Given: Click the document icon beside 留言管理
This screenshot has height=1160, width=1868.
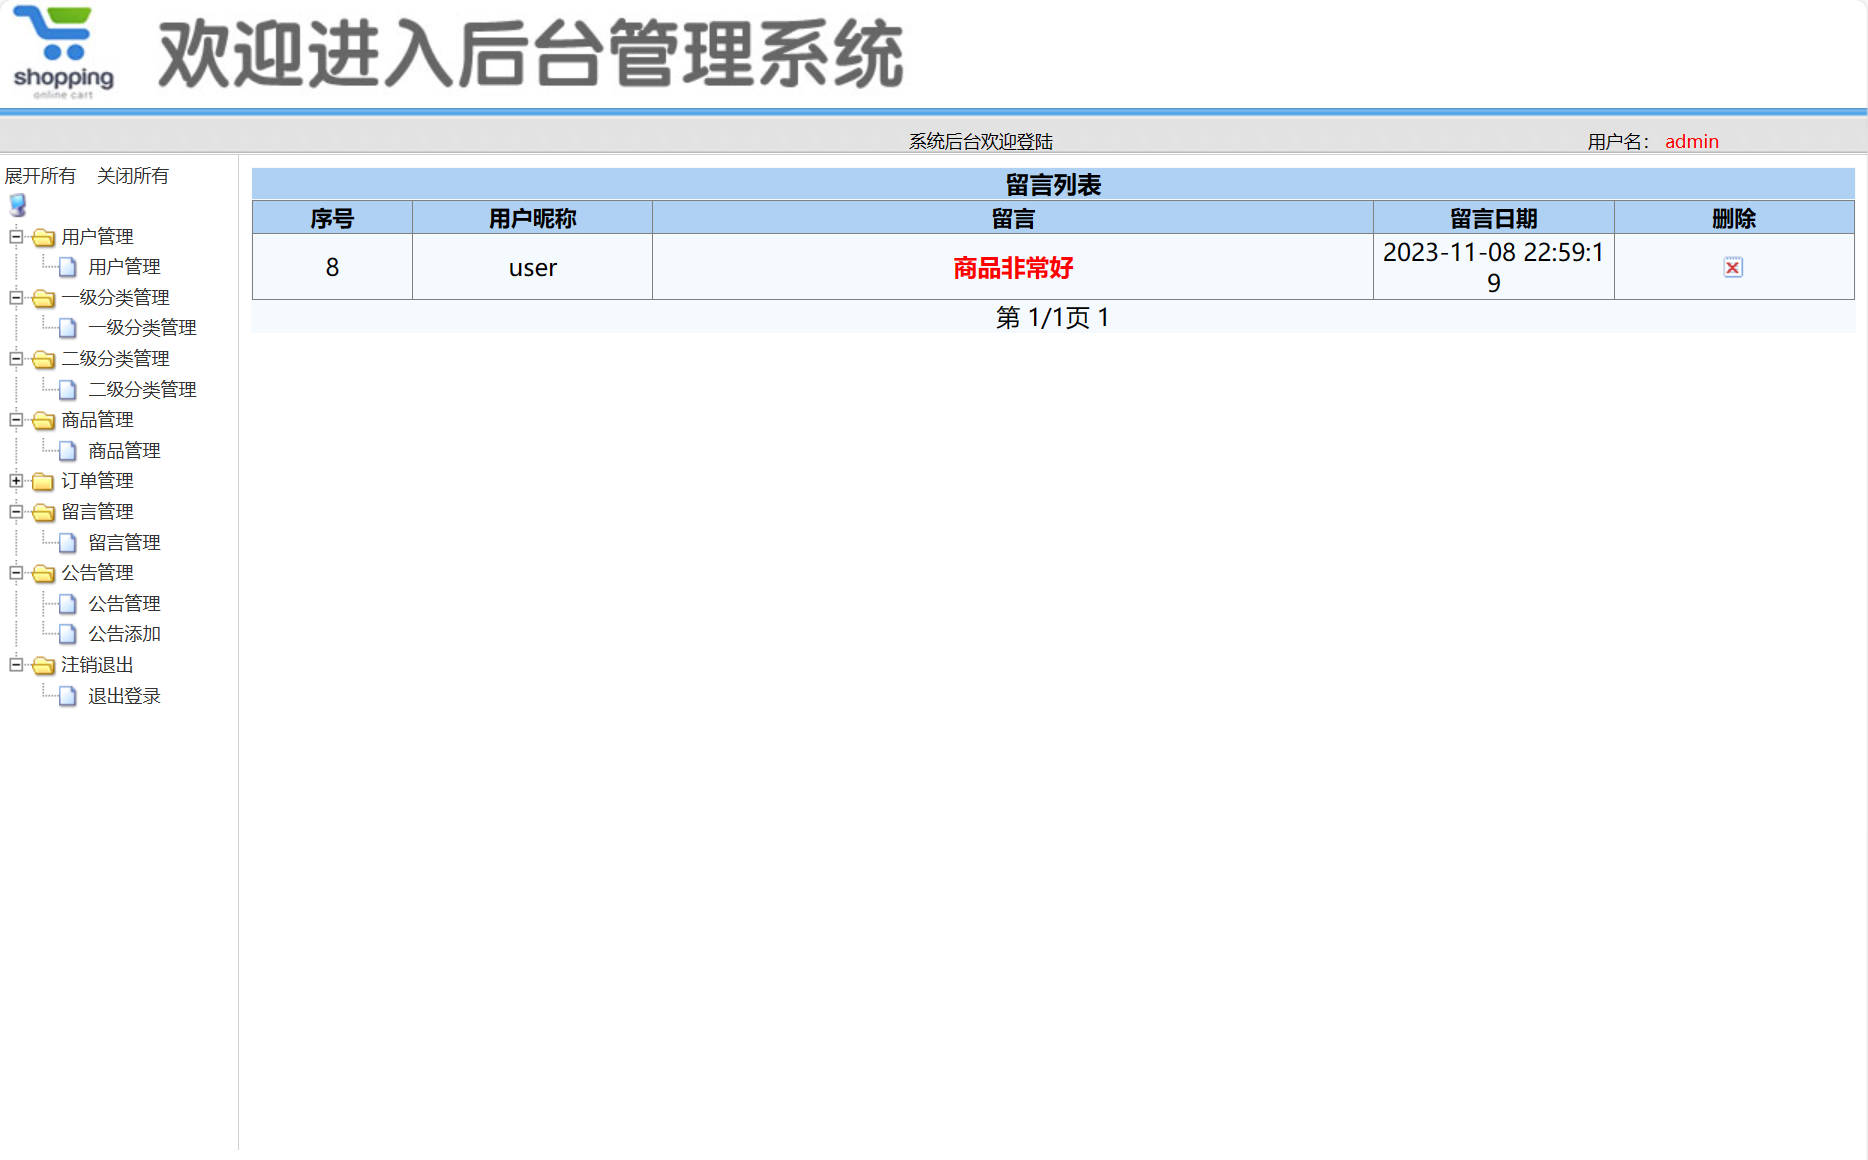Looking at the screenshot, I should click(x=66, y=542).
